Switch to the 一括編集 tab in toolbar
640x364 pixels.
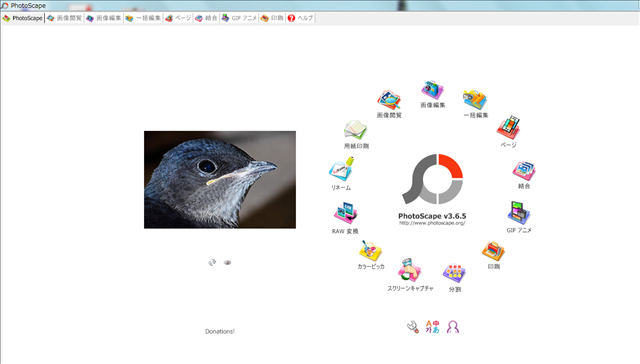point(143,18)
